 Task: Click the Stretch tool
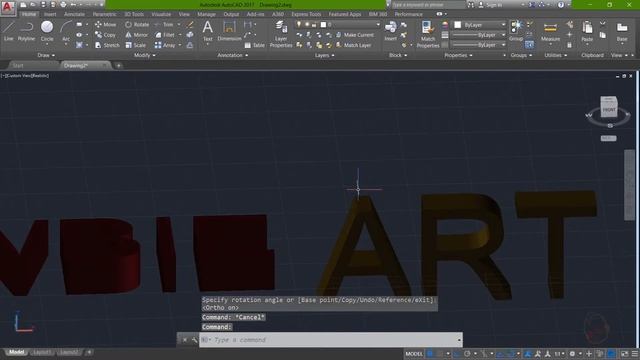click(x=107, y=45)
